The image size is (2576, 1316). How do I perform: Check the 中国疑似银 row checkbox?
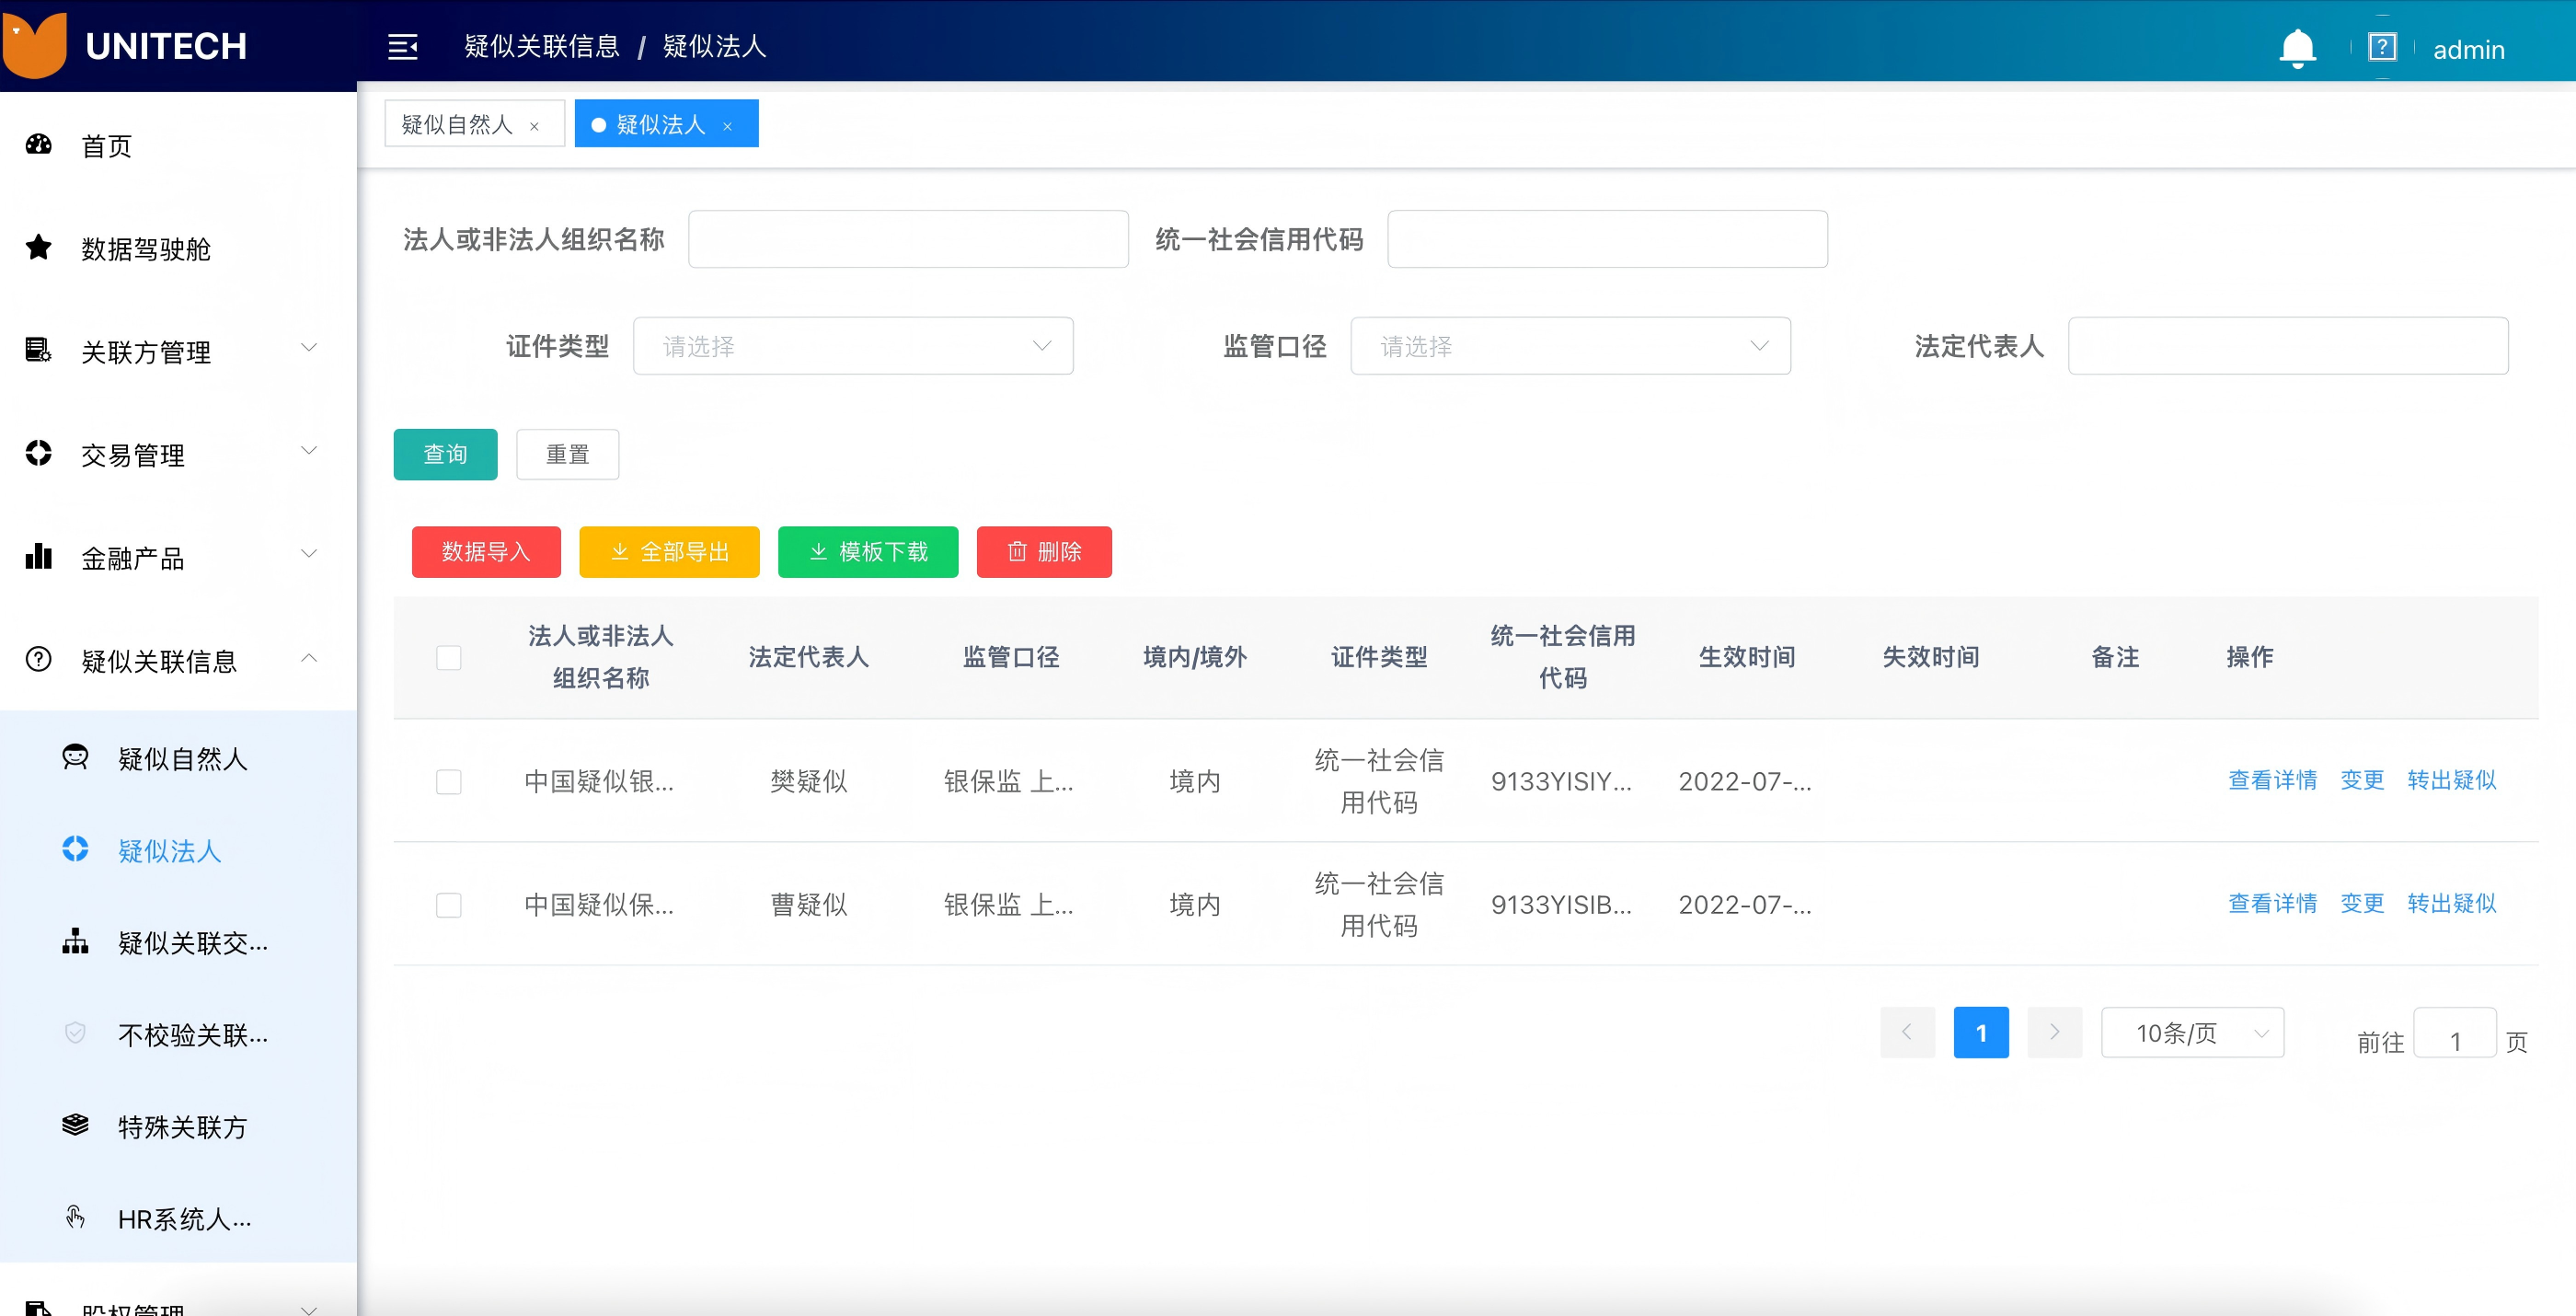coord(449,781)
